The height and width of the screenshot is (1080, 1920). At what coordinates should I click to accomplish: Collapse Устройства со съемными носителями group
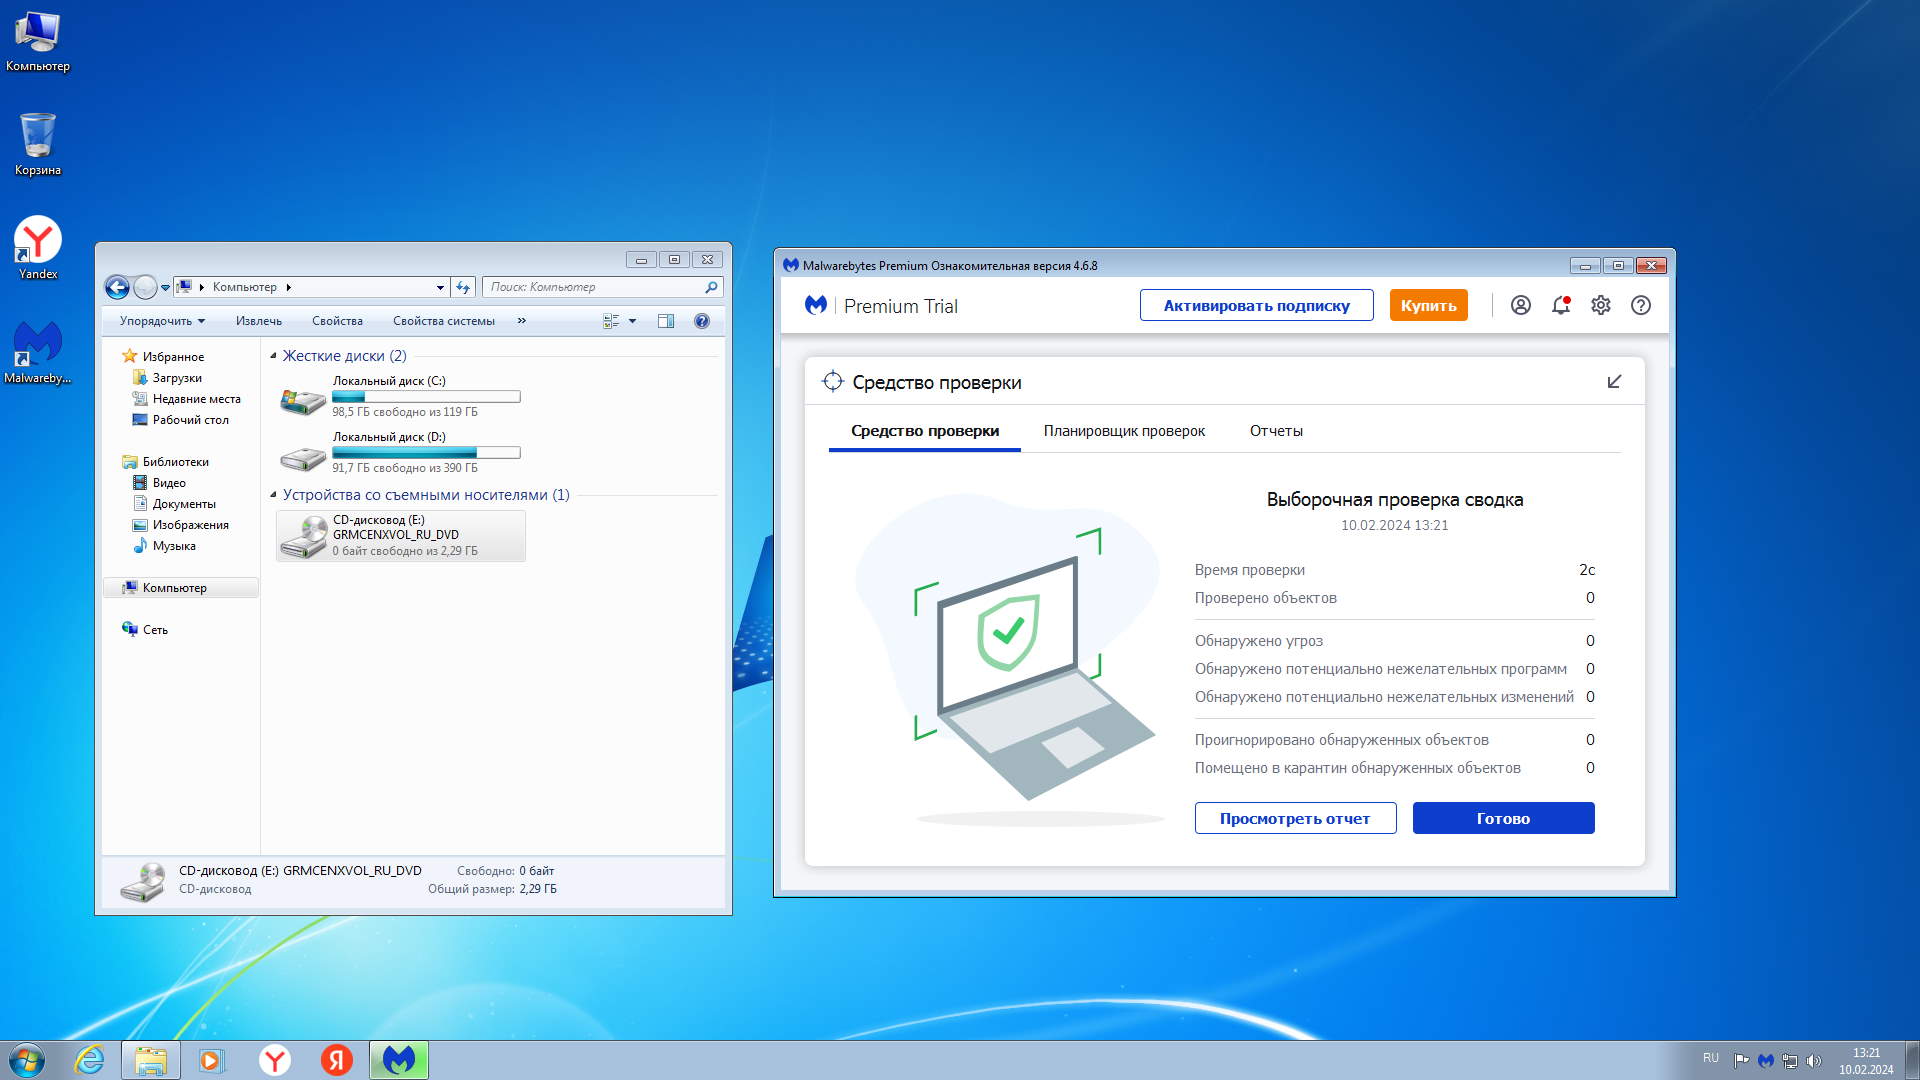coord(273,495)
